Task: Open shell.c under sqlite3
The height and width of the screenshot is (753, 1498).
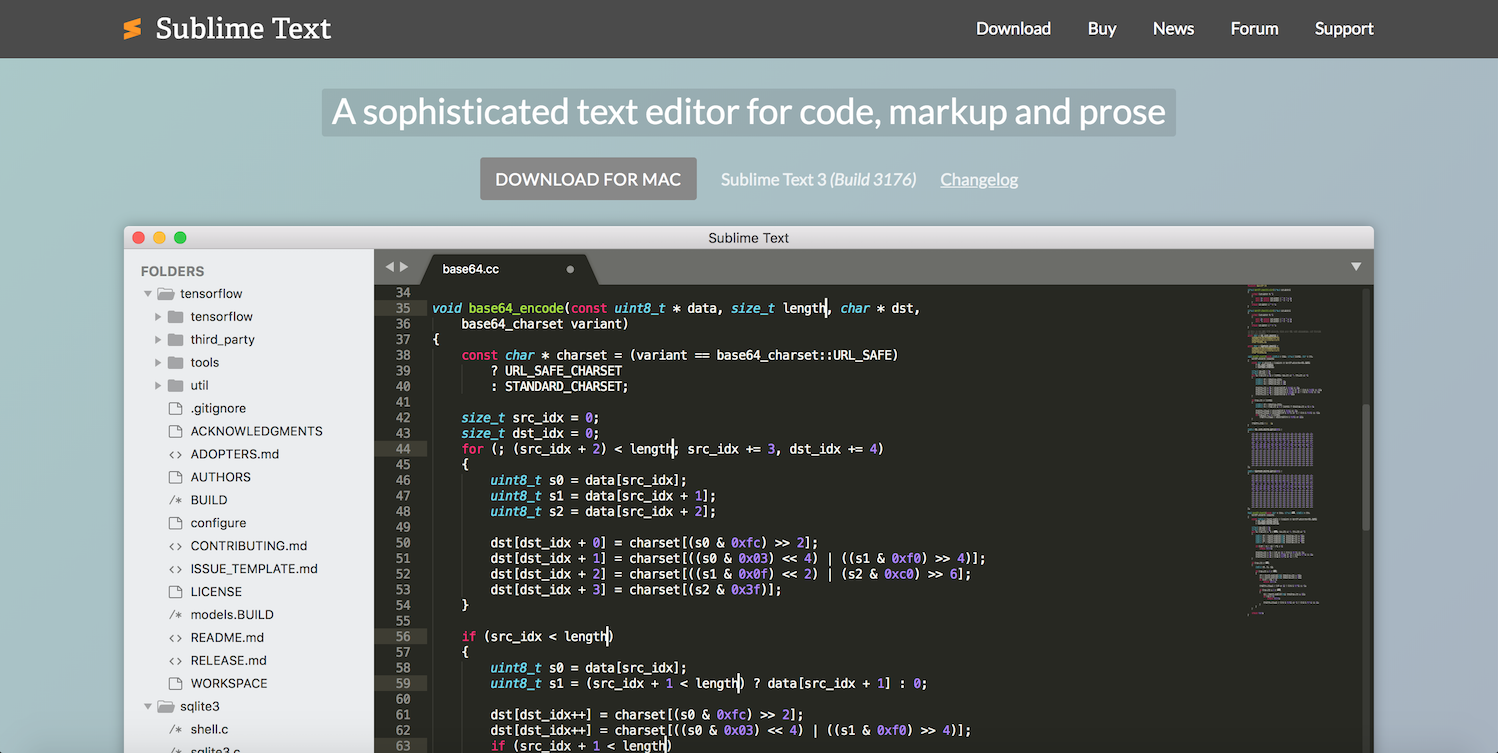Action: pos(210,730)
